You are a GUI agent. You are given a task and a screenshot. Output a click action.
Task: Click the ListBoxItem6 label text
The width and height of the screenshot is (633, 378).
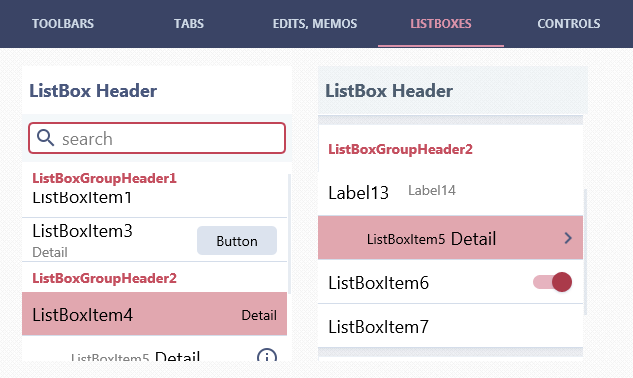pyautogui.click(x=378, y=283)
